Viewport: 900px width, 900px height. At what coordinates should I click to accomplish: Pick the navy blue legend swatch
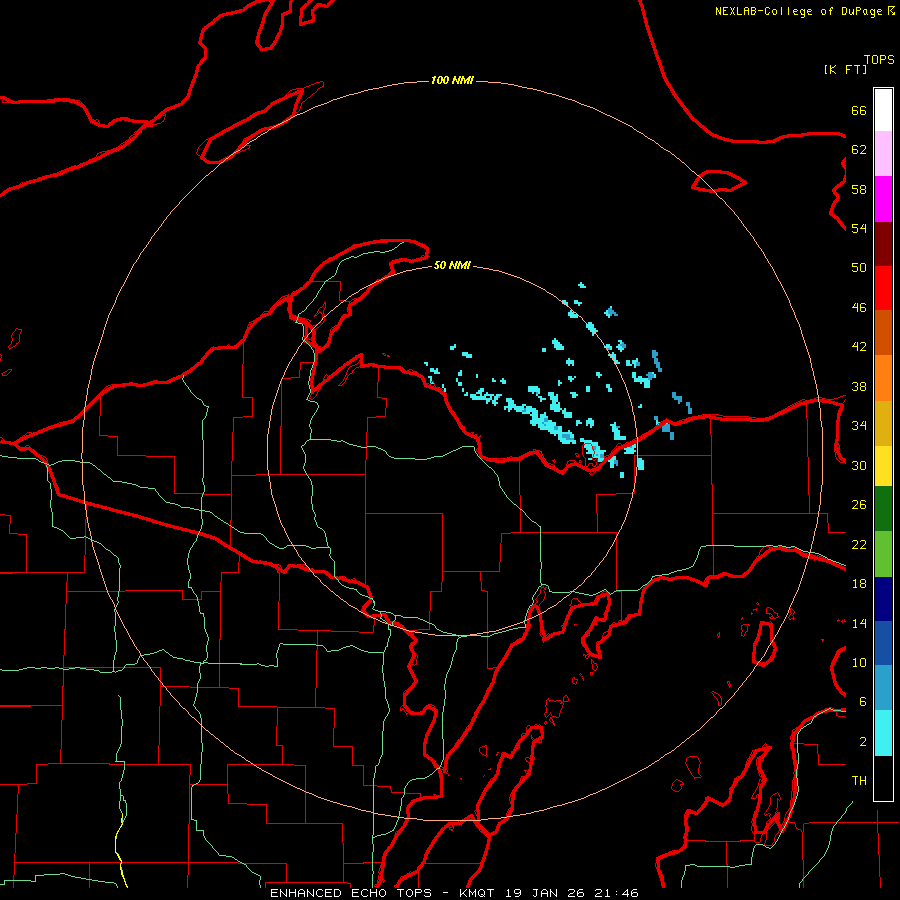tap(883, 599)
